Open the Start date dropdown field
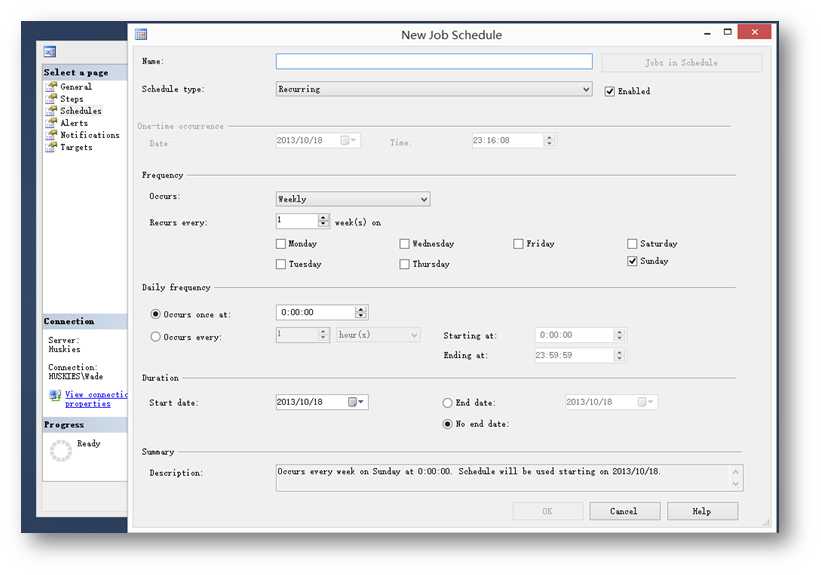Viewport: 821px width, 575px height. tap(322, 402)
